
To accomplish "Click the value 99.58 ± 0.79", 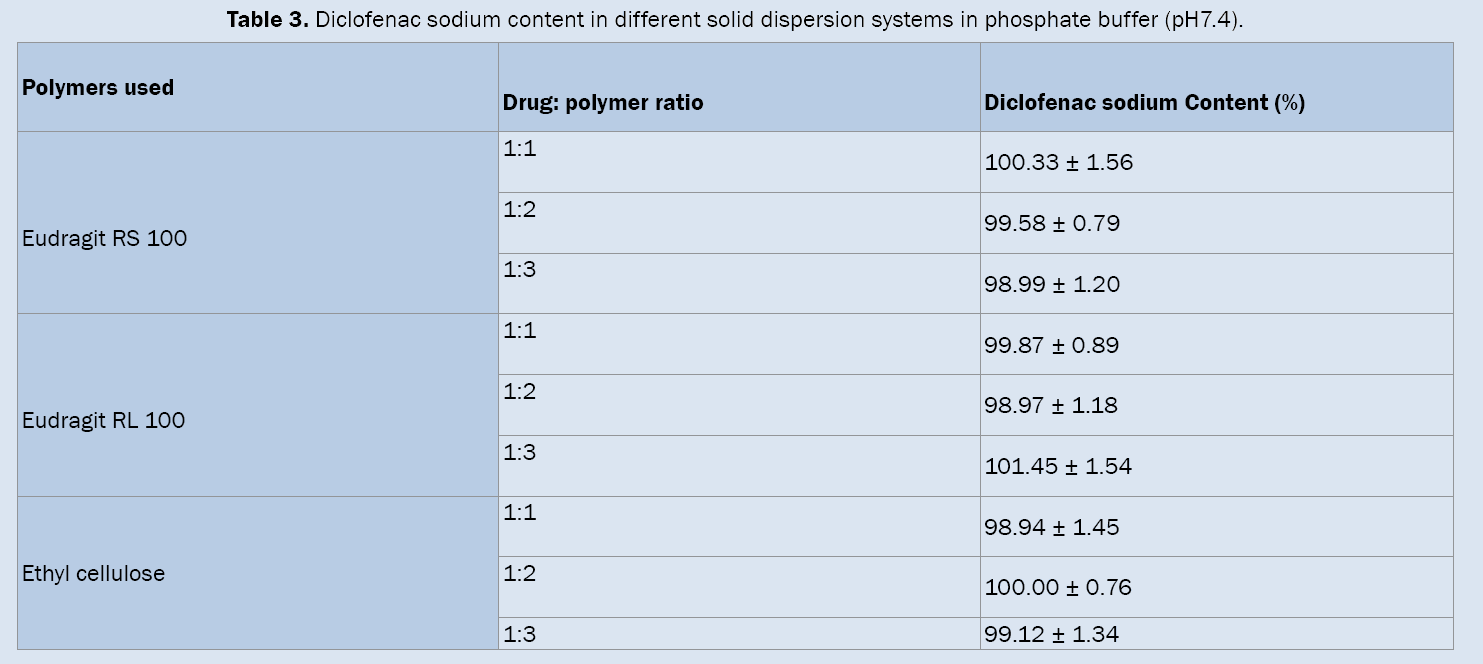I will 1052,223.
